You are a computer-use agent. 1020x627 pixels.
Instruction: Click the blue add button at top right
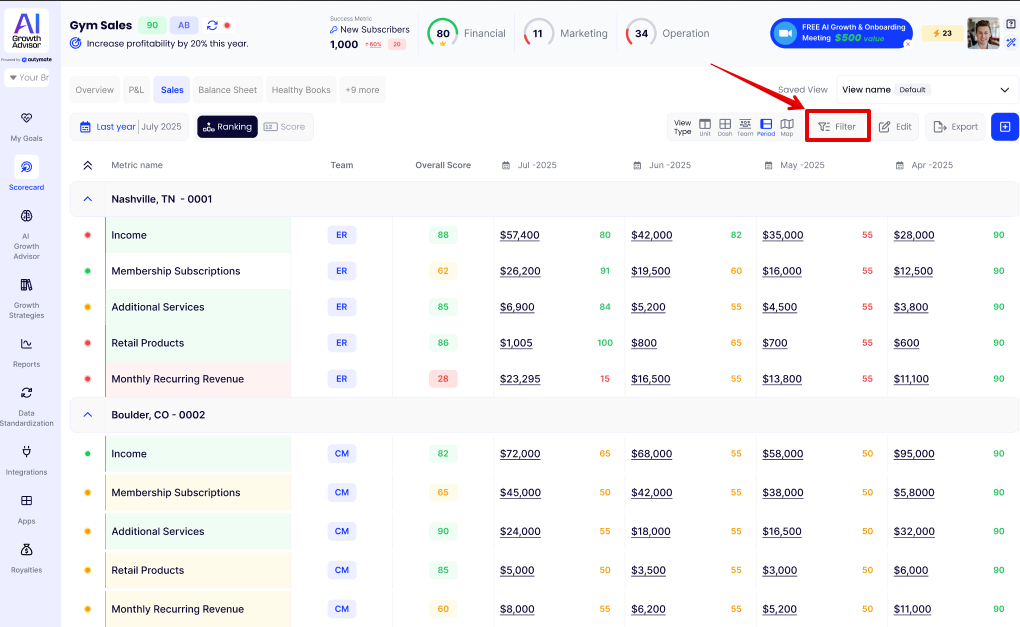[x=1005, y=127]
